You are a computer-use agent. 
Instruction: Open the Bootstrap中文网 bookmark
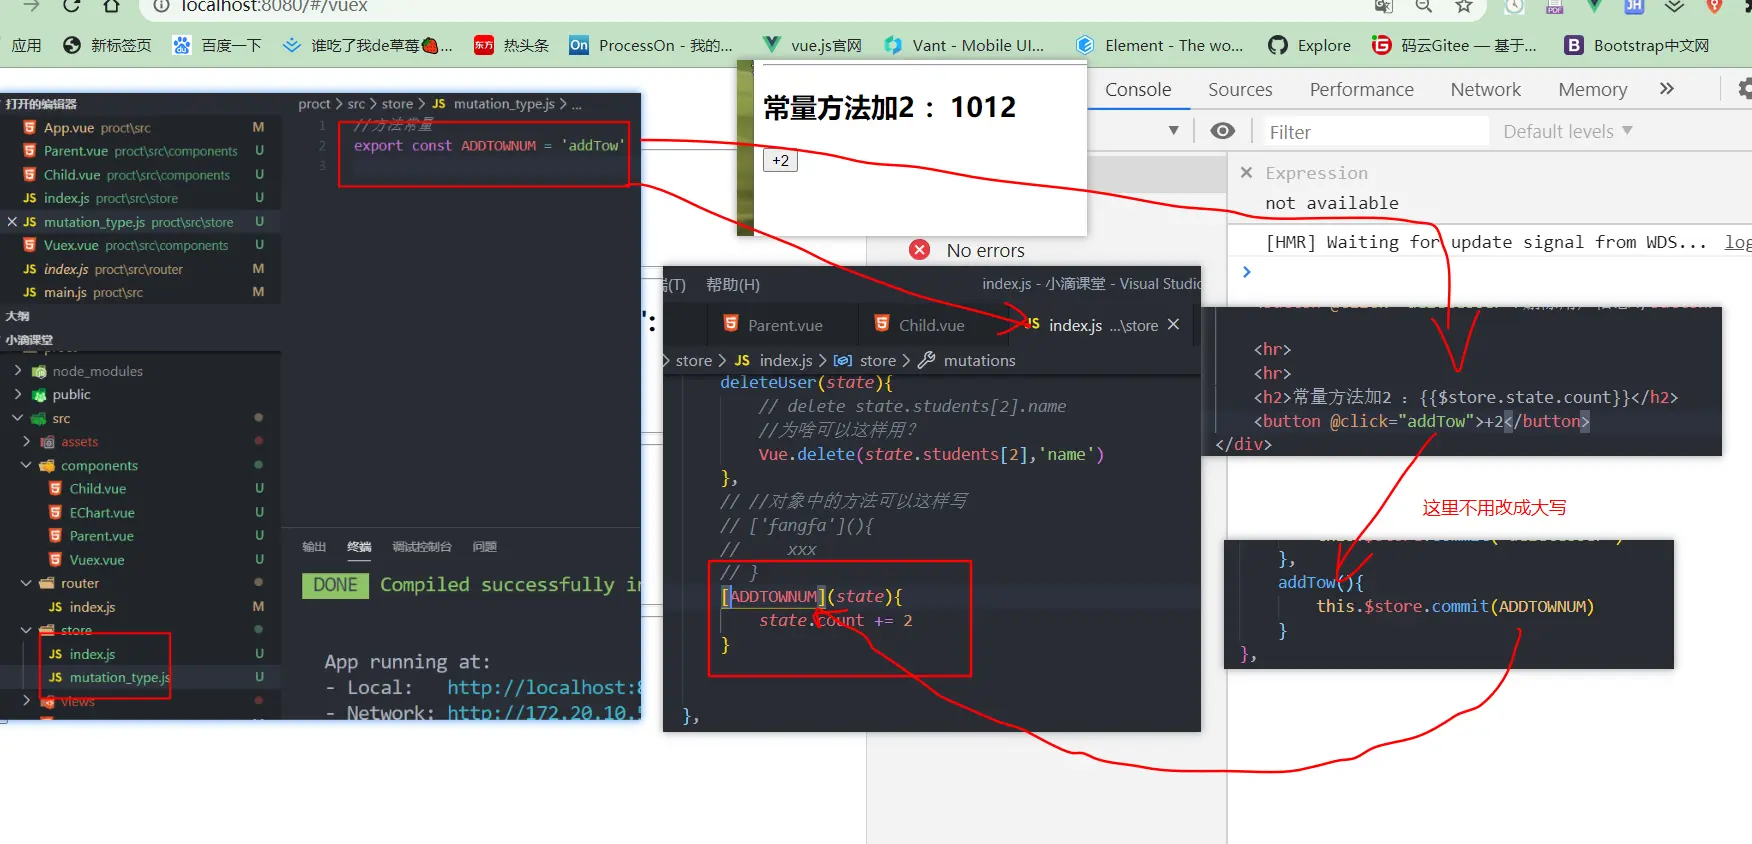[x=1637, y=45]
